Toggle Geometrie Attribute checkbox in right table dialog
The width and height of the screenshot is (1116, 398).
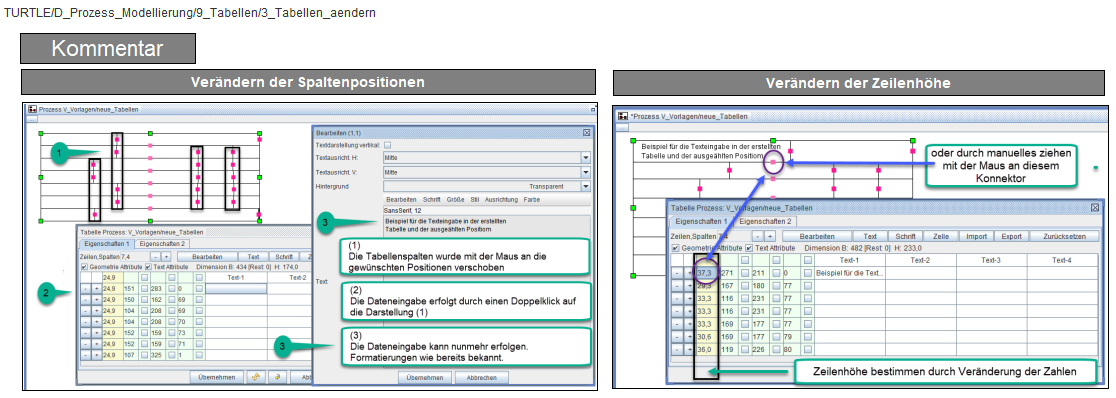[675, 248]
